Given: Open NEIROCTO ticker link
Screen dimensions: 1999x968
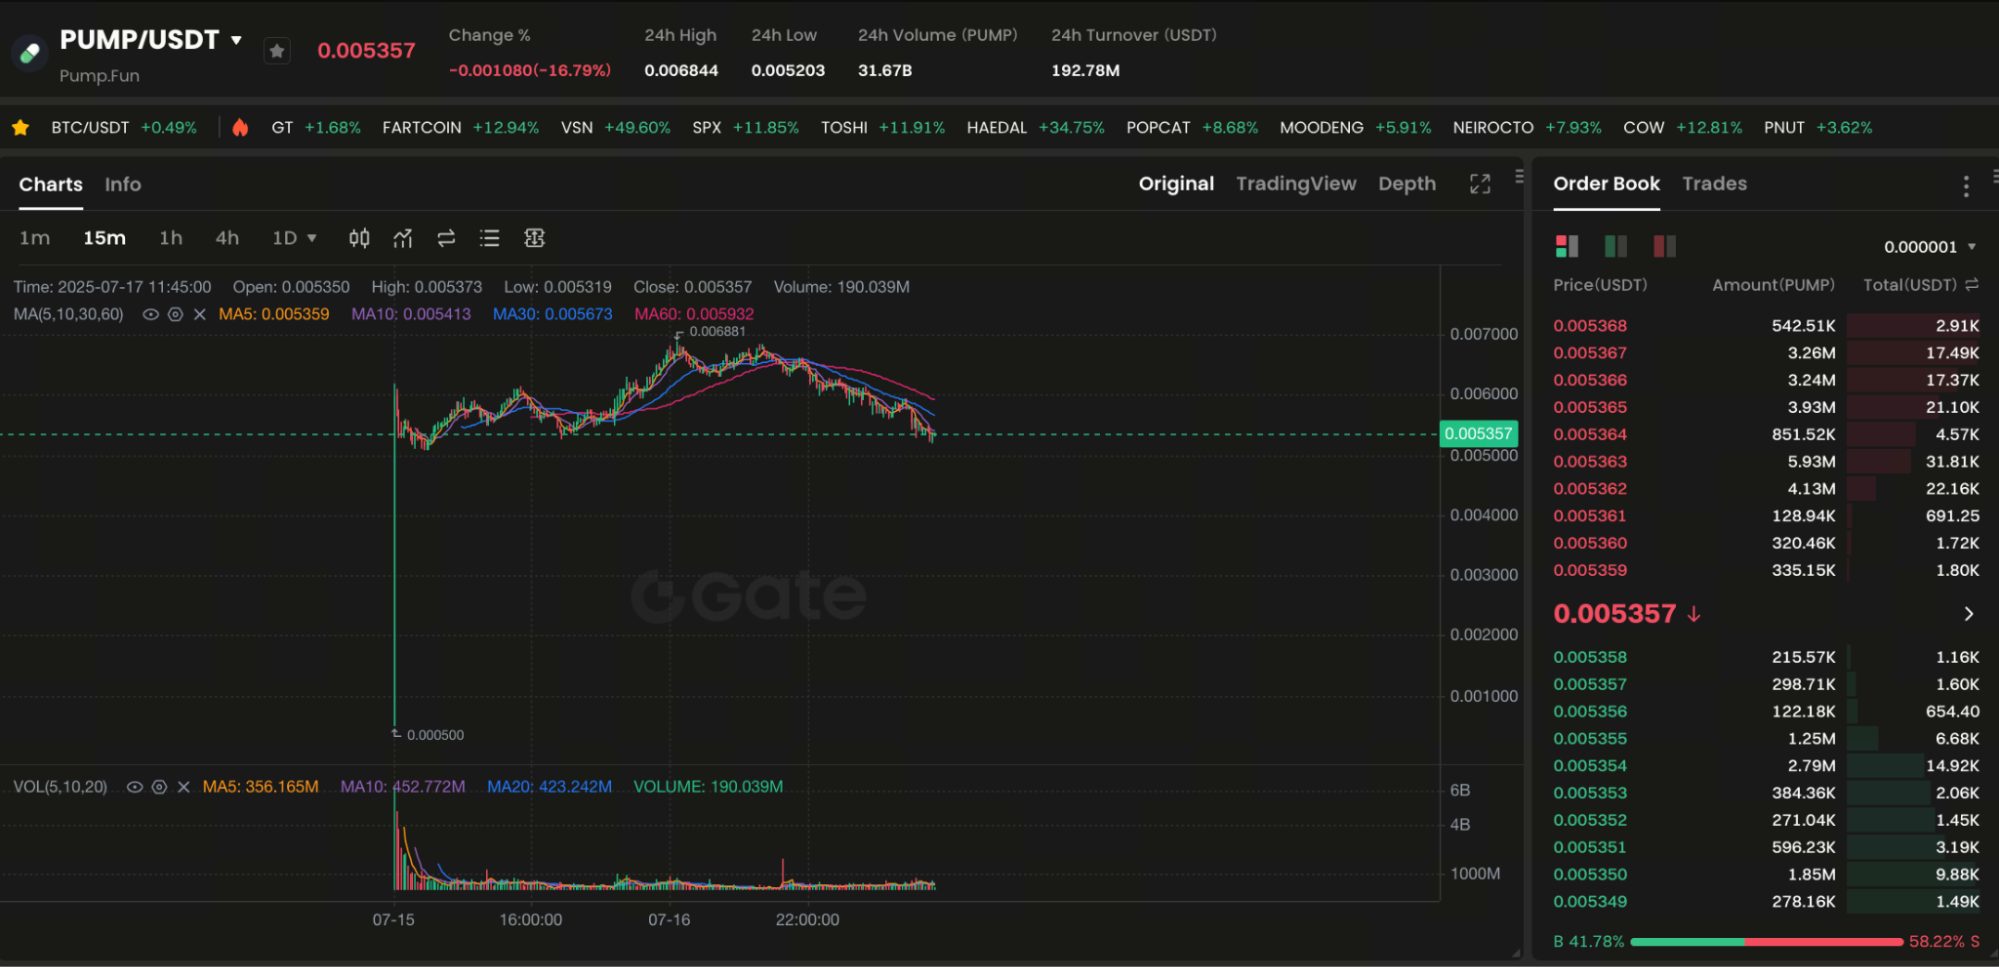Looking at the screenshot, I should pos(1527,128).
